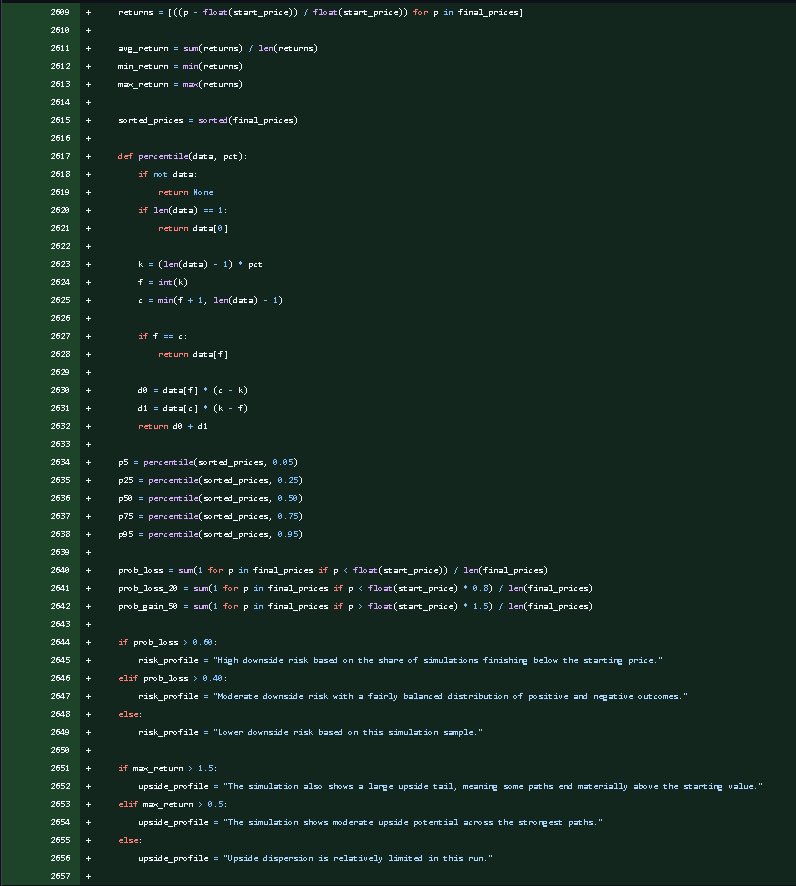Click the 'if f == c:' line
The height and width of the screenshot is (886, 796).
pos(163,336)
